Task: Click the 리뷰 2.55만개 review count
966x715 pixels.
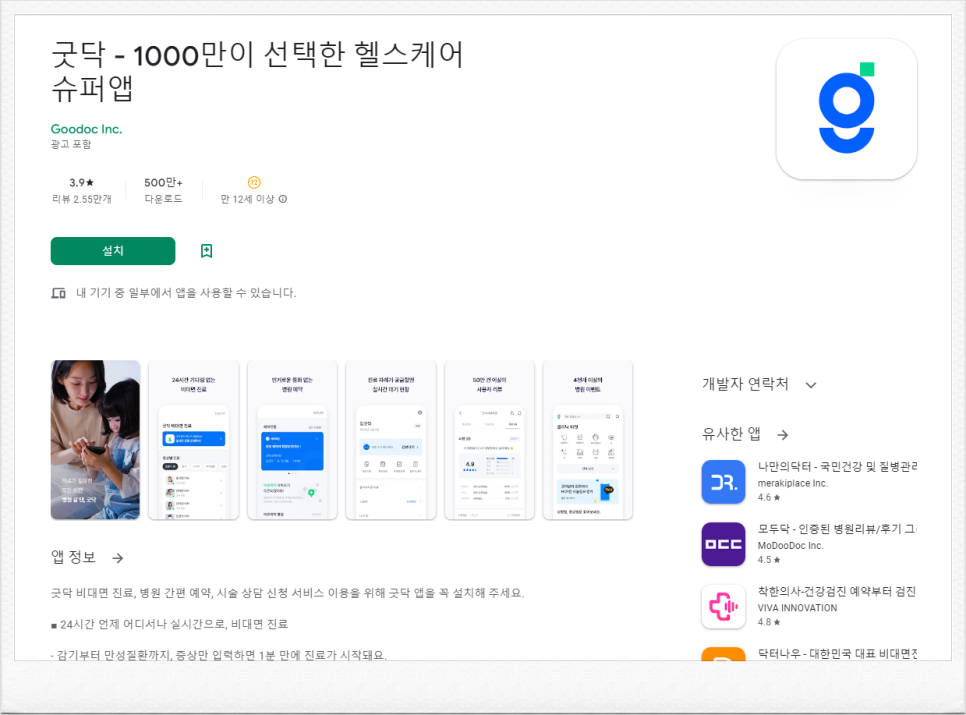Action: pos(82,199)
